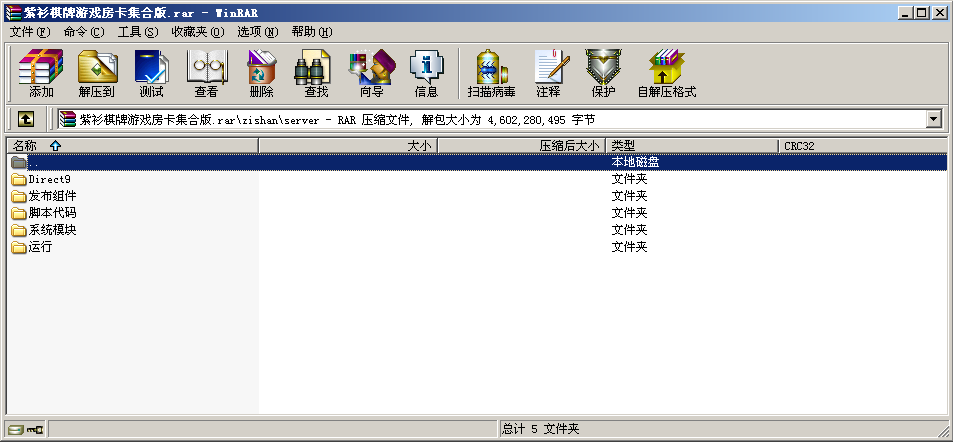Open the 注释 (Comment) tool

click(x=548, y=73)
